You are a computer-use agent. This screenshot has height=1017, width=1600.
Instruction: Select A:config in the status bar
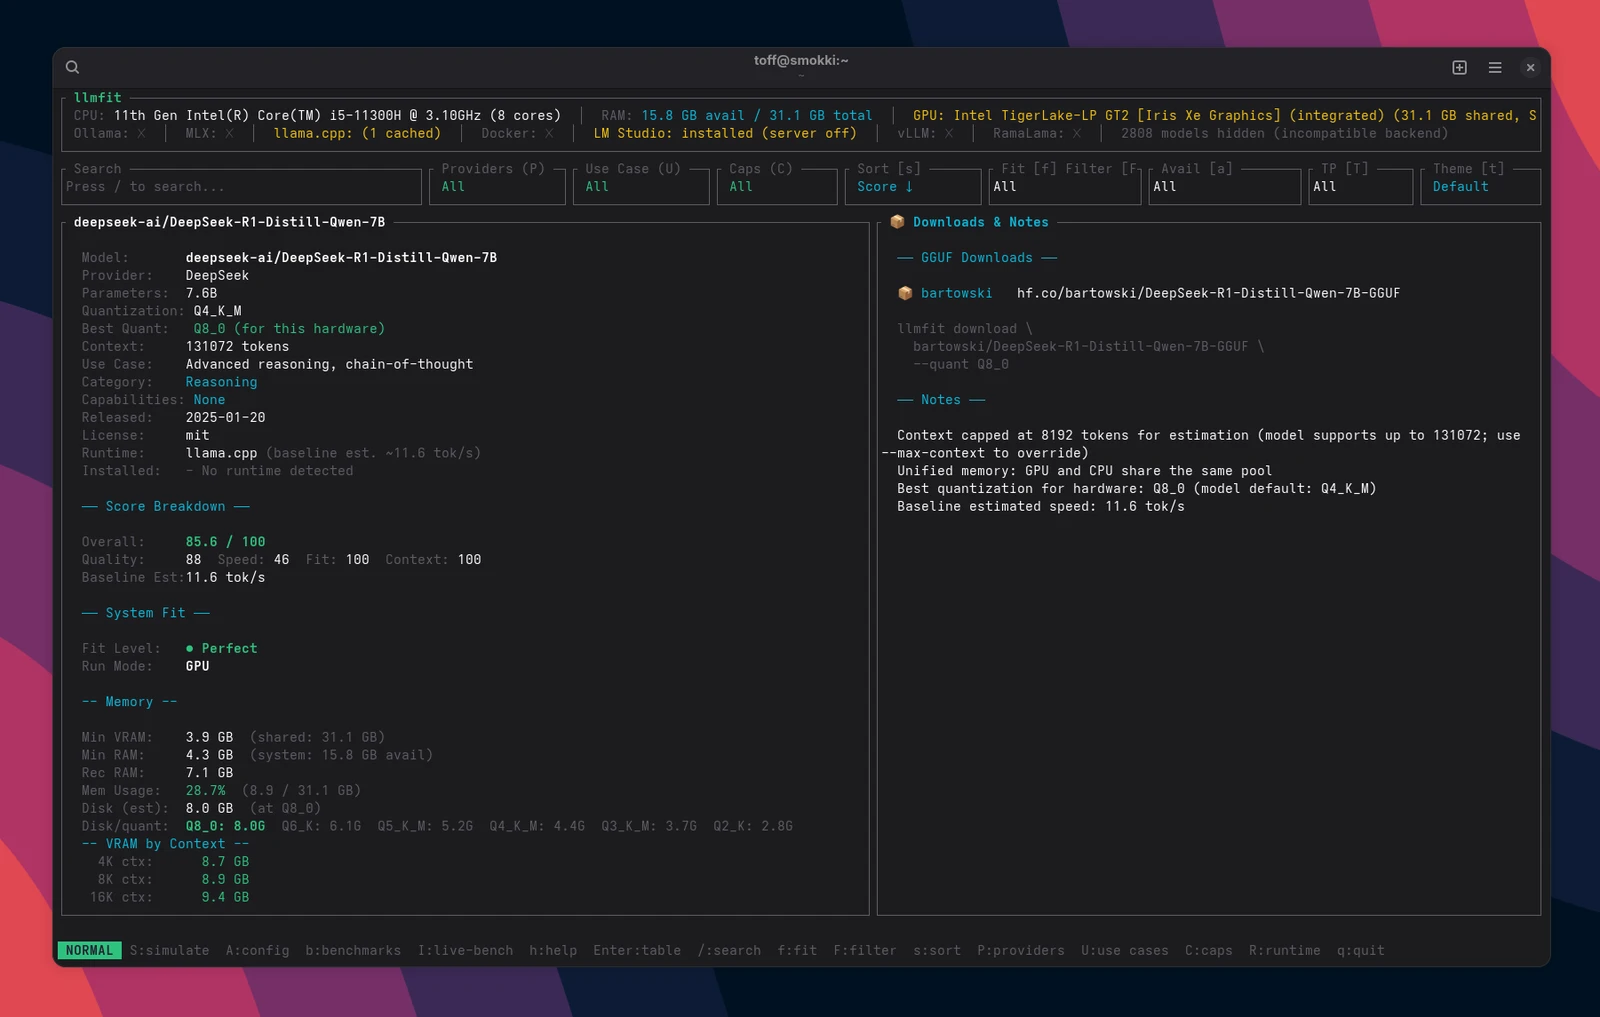(257, 950)
